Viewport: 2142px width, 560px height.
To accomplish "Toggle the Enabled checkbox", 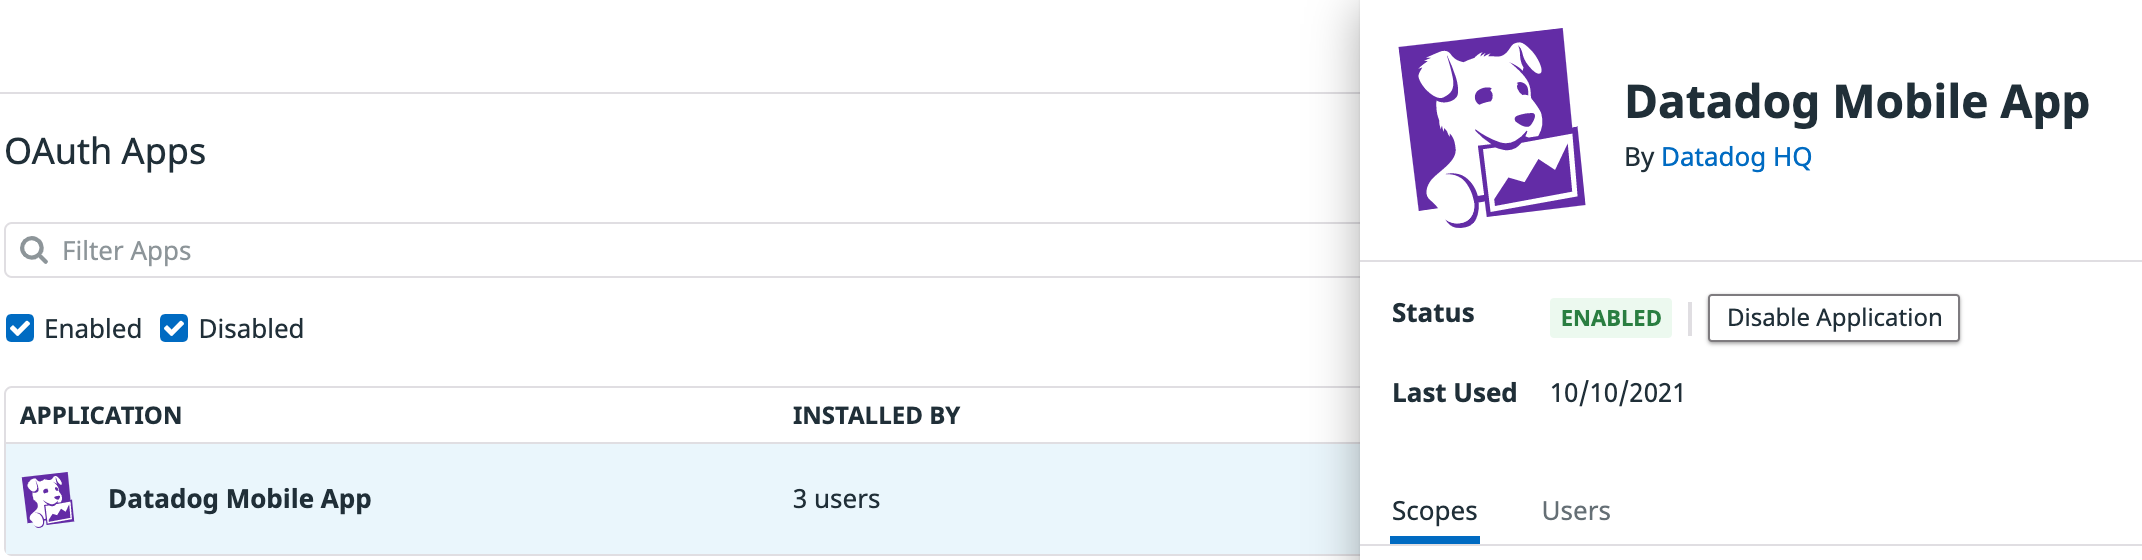I will click(20, 328).
